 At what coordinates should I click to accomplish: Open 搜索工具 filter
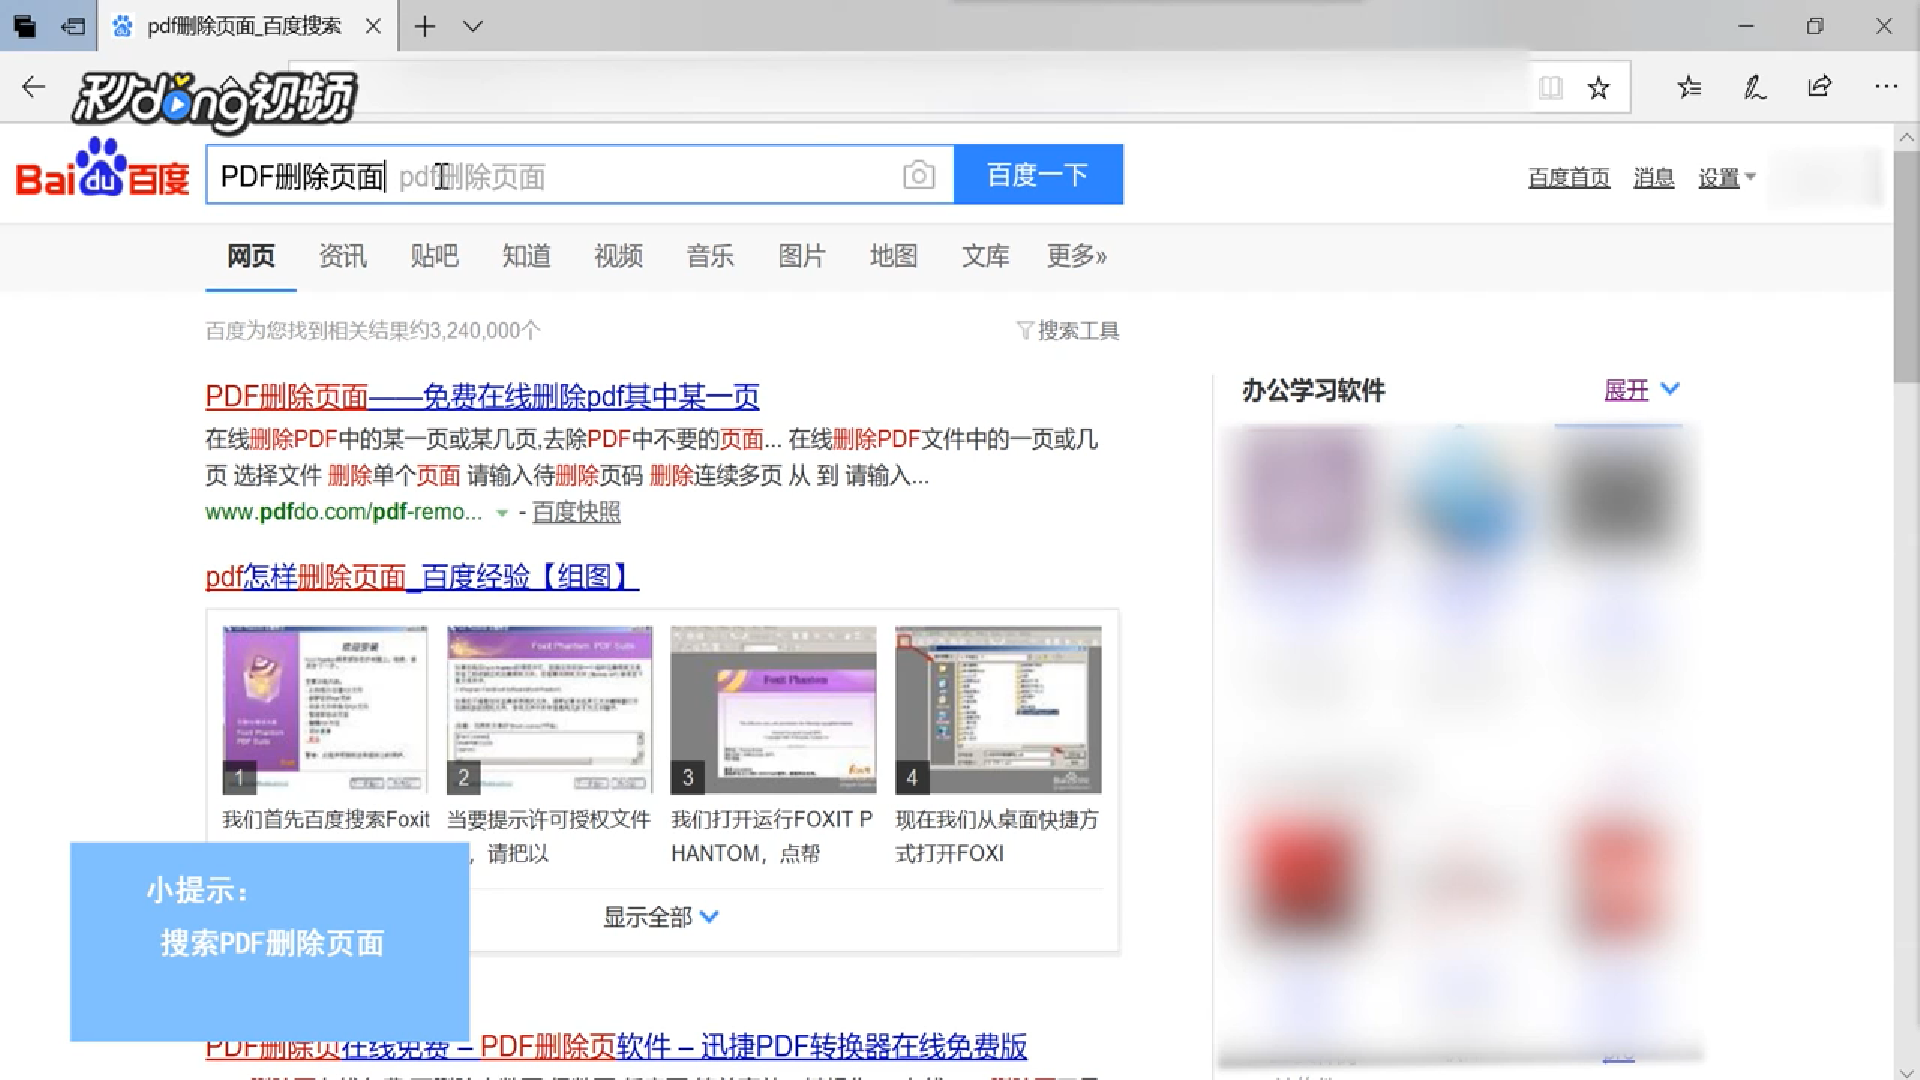1068,330
